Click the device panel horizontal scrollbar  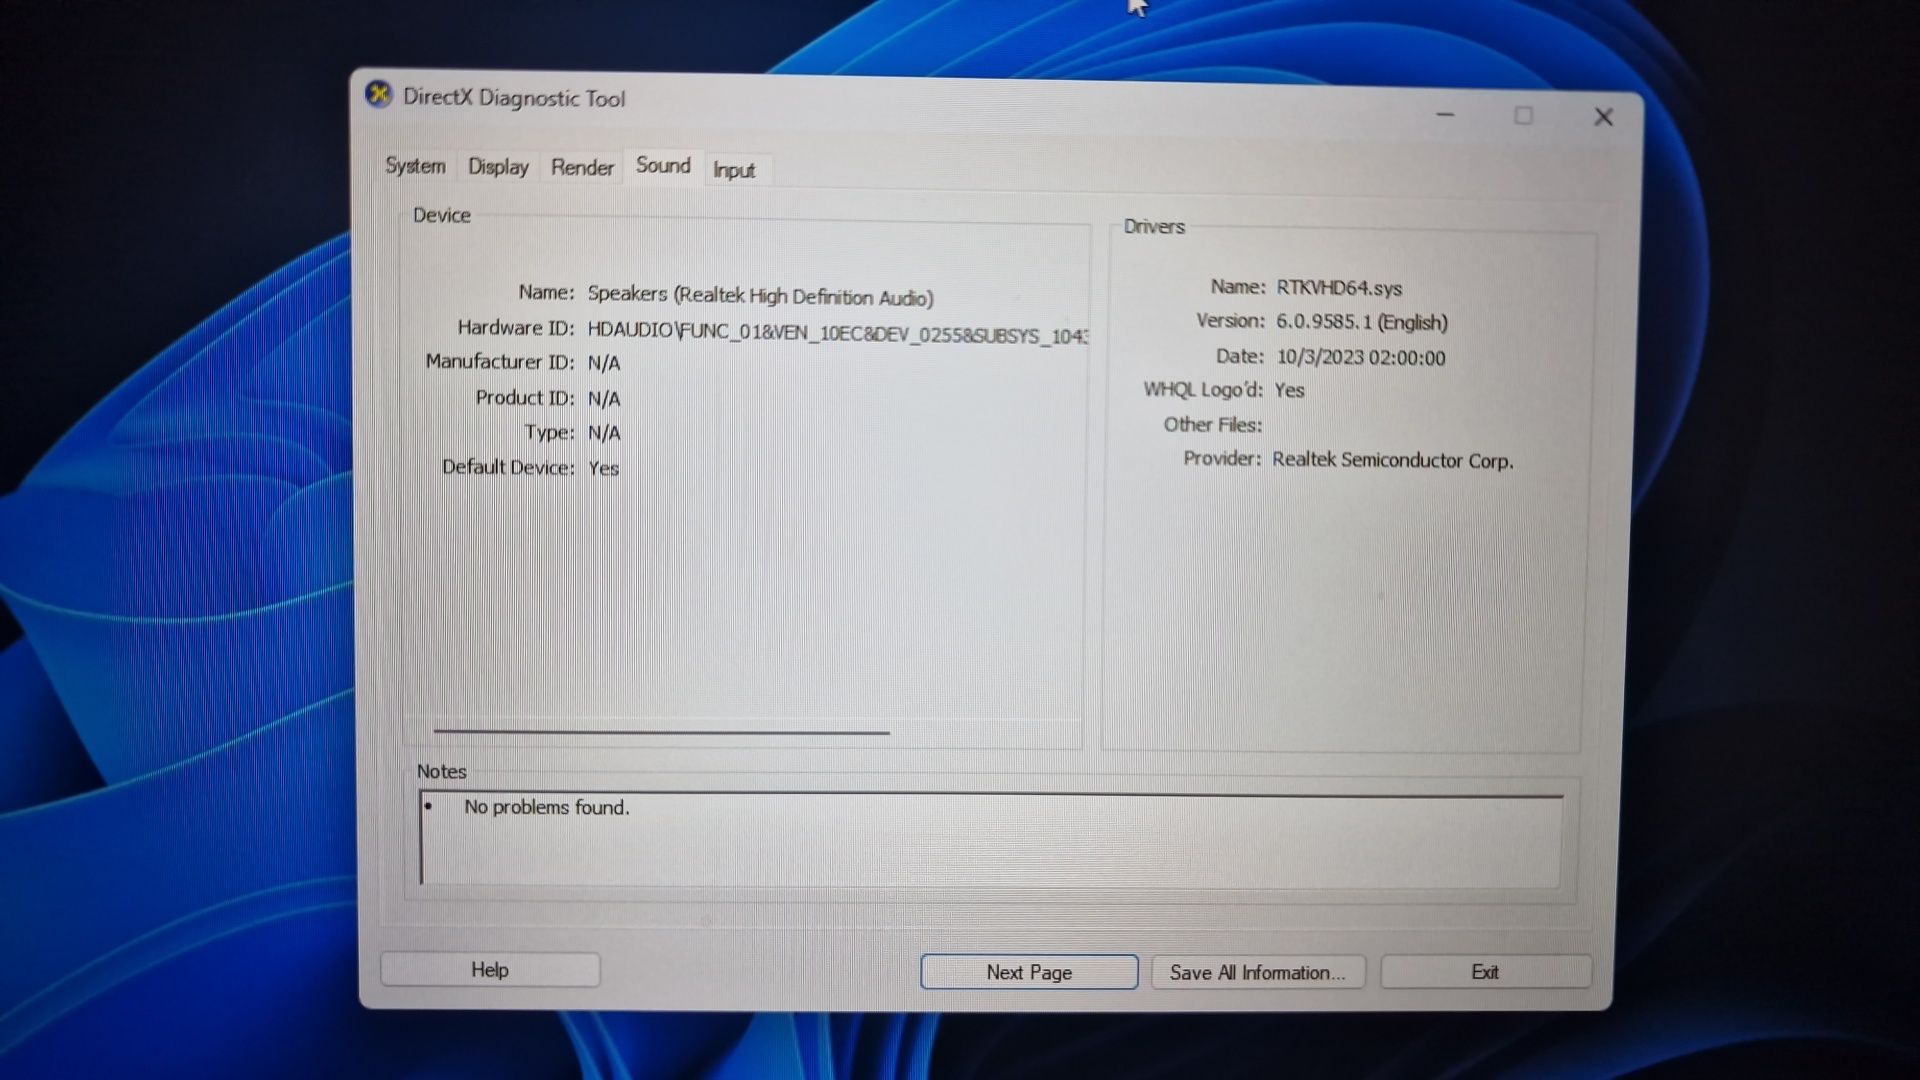click(661, 732)
